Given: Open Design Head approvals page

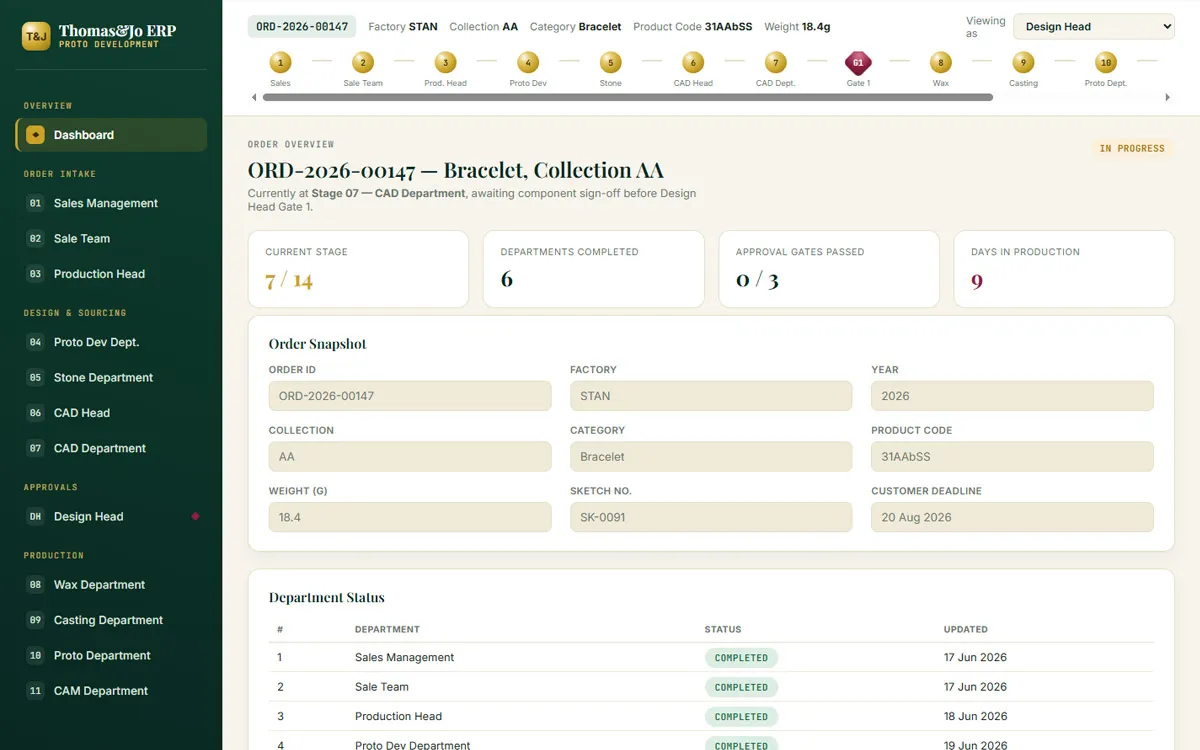Looking at the screenshot, I should coord(111,516).
